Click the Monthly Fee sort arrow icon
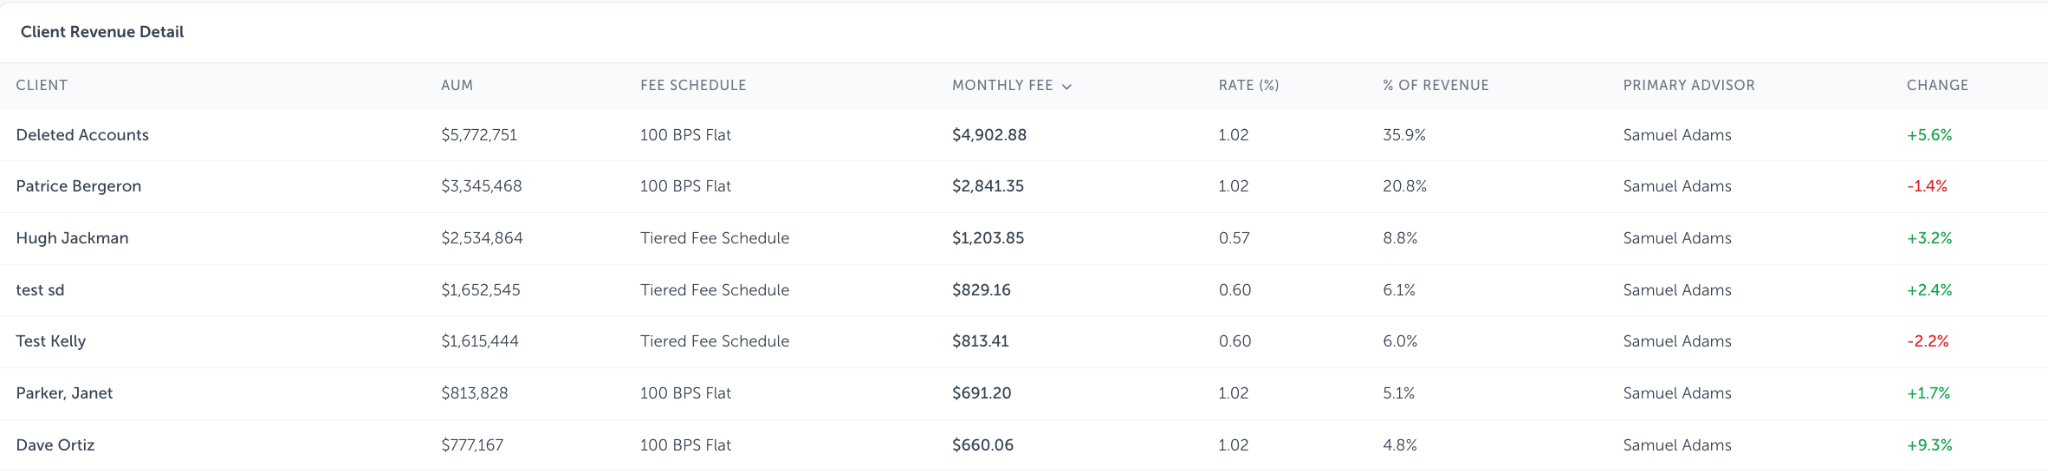Screen dimensions: 2048x471 tap(1066, 86)
